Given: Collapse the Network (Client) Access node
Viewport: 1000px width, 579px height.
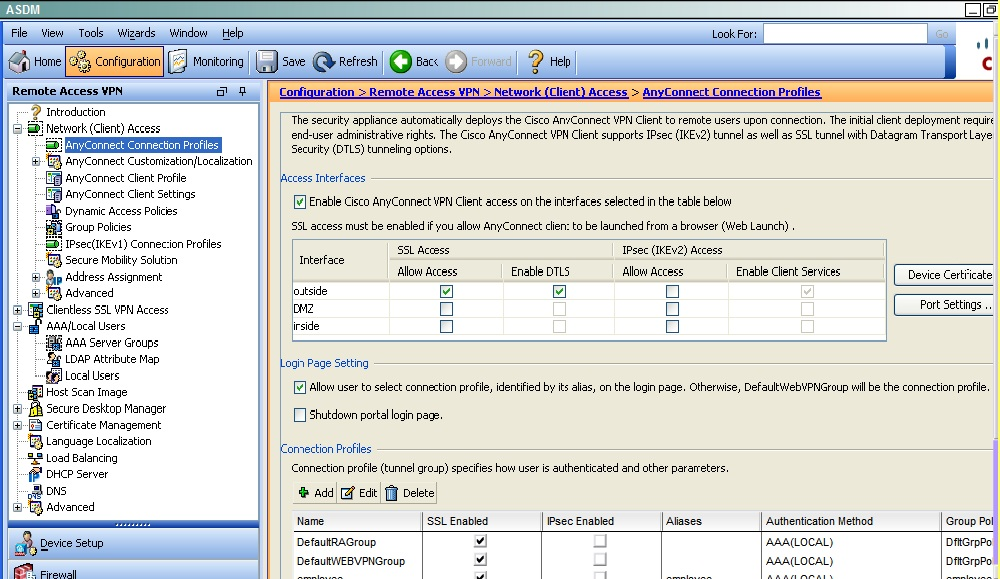Looking at the screenshot, I should point(18,128).
